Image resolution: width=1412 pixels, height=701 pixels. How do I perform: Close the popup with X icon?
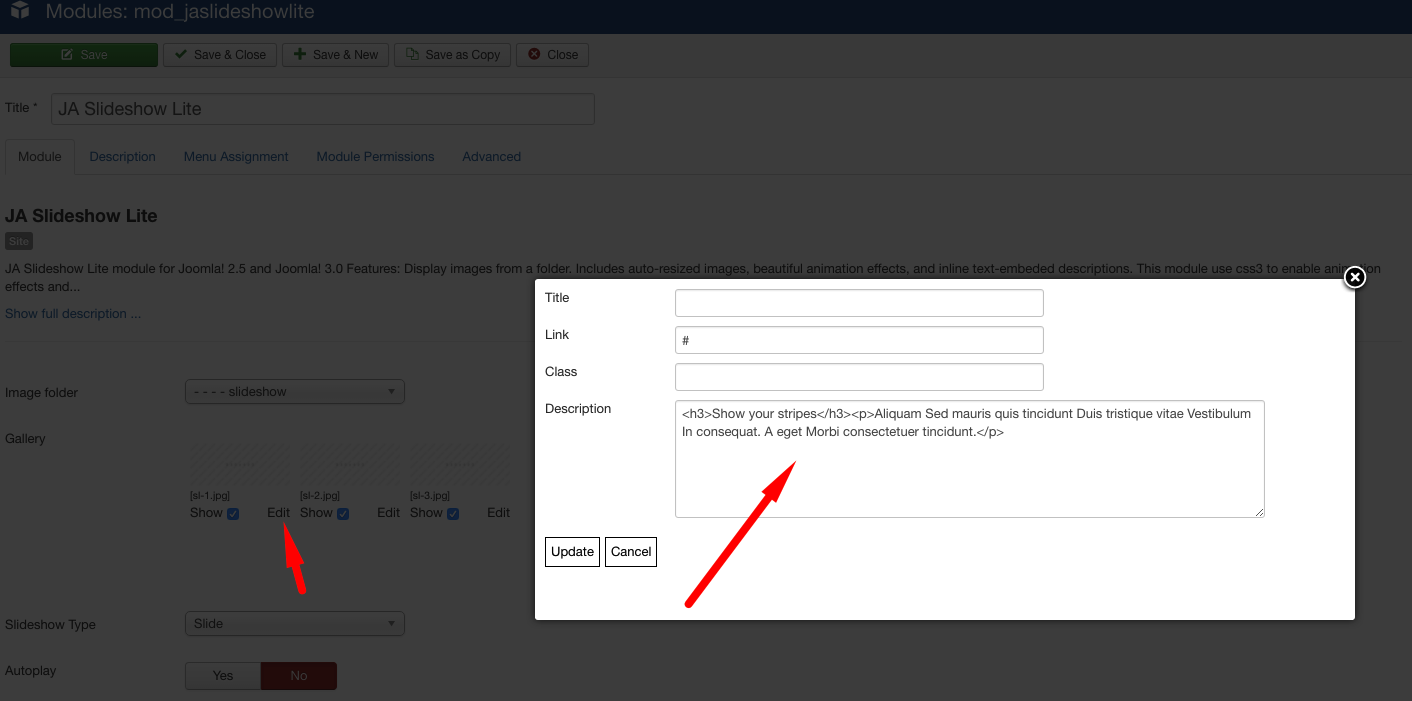1354,277
